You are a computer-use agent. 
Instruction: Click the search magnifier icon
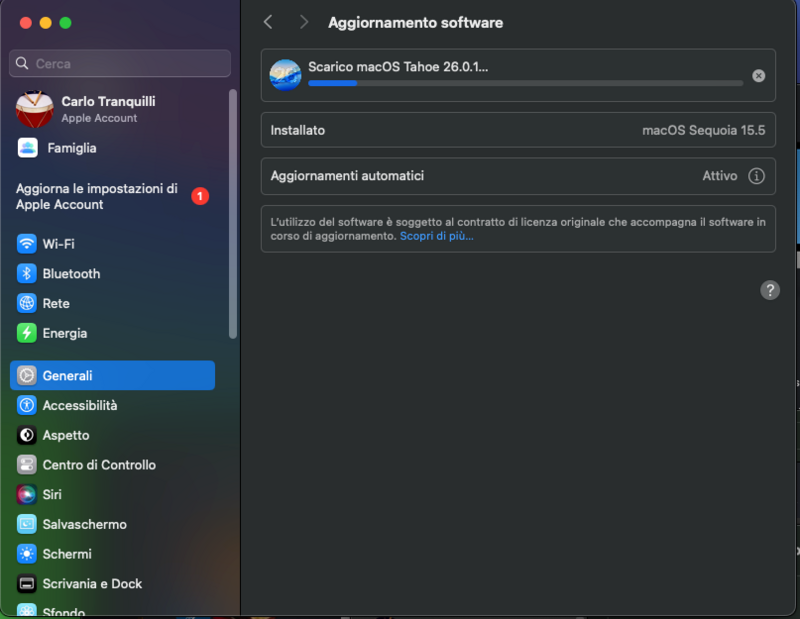click(22, 63)
